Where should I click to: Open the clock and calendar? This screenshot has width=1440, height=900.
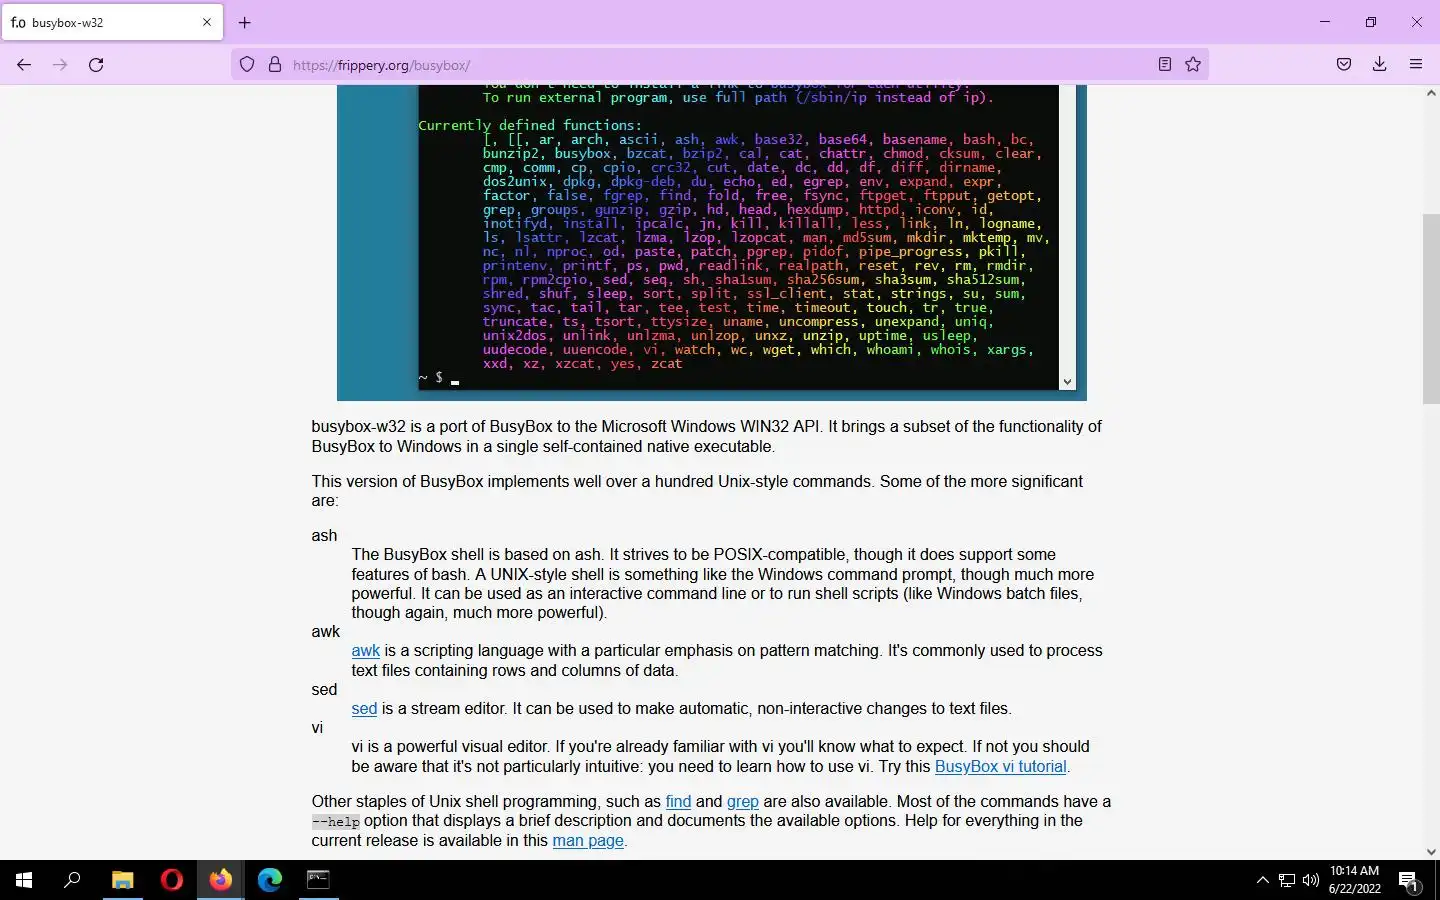point(1355,880)
